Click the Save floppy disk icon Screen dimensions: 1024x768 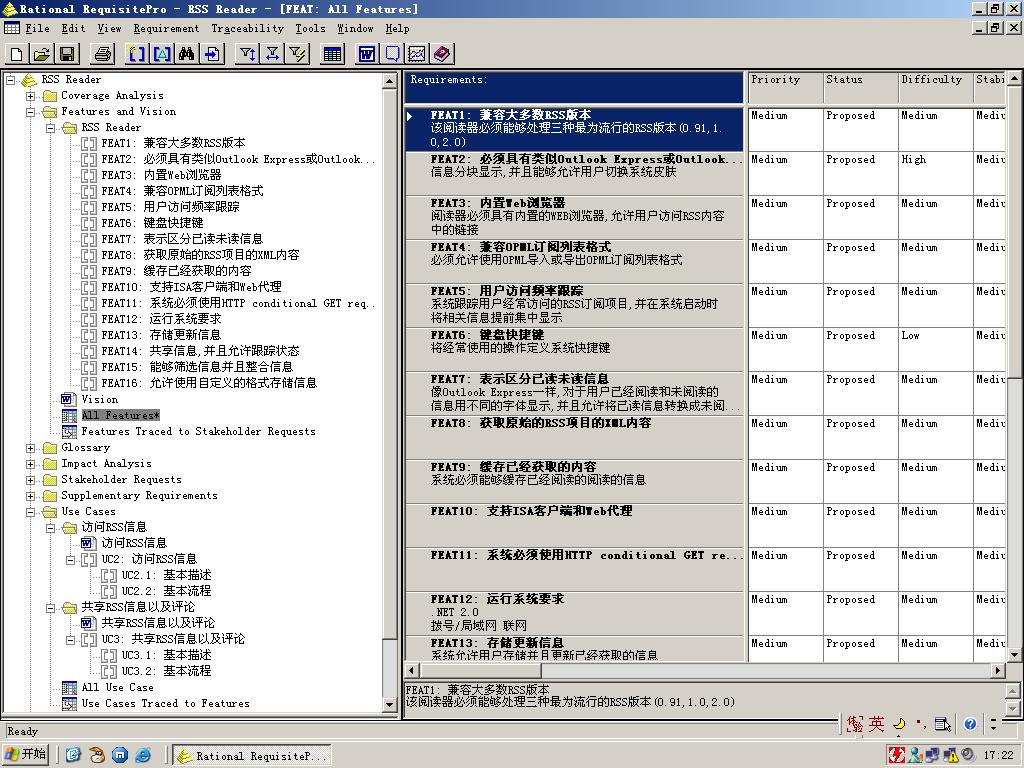67,54
